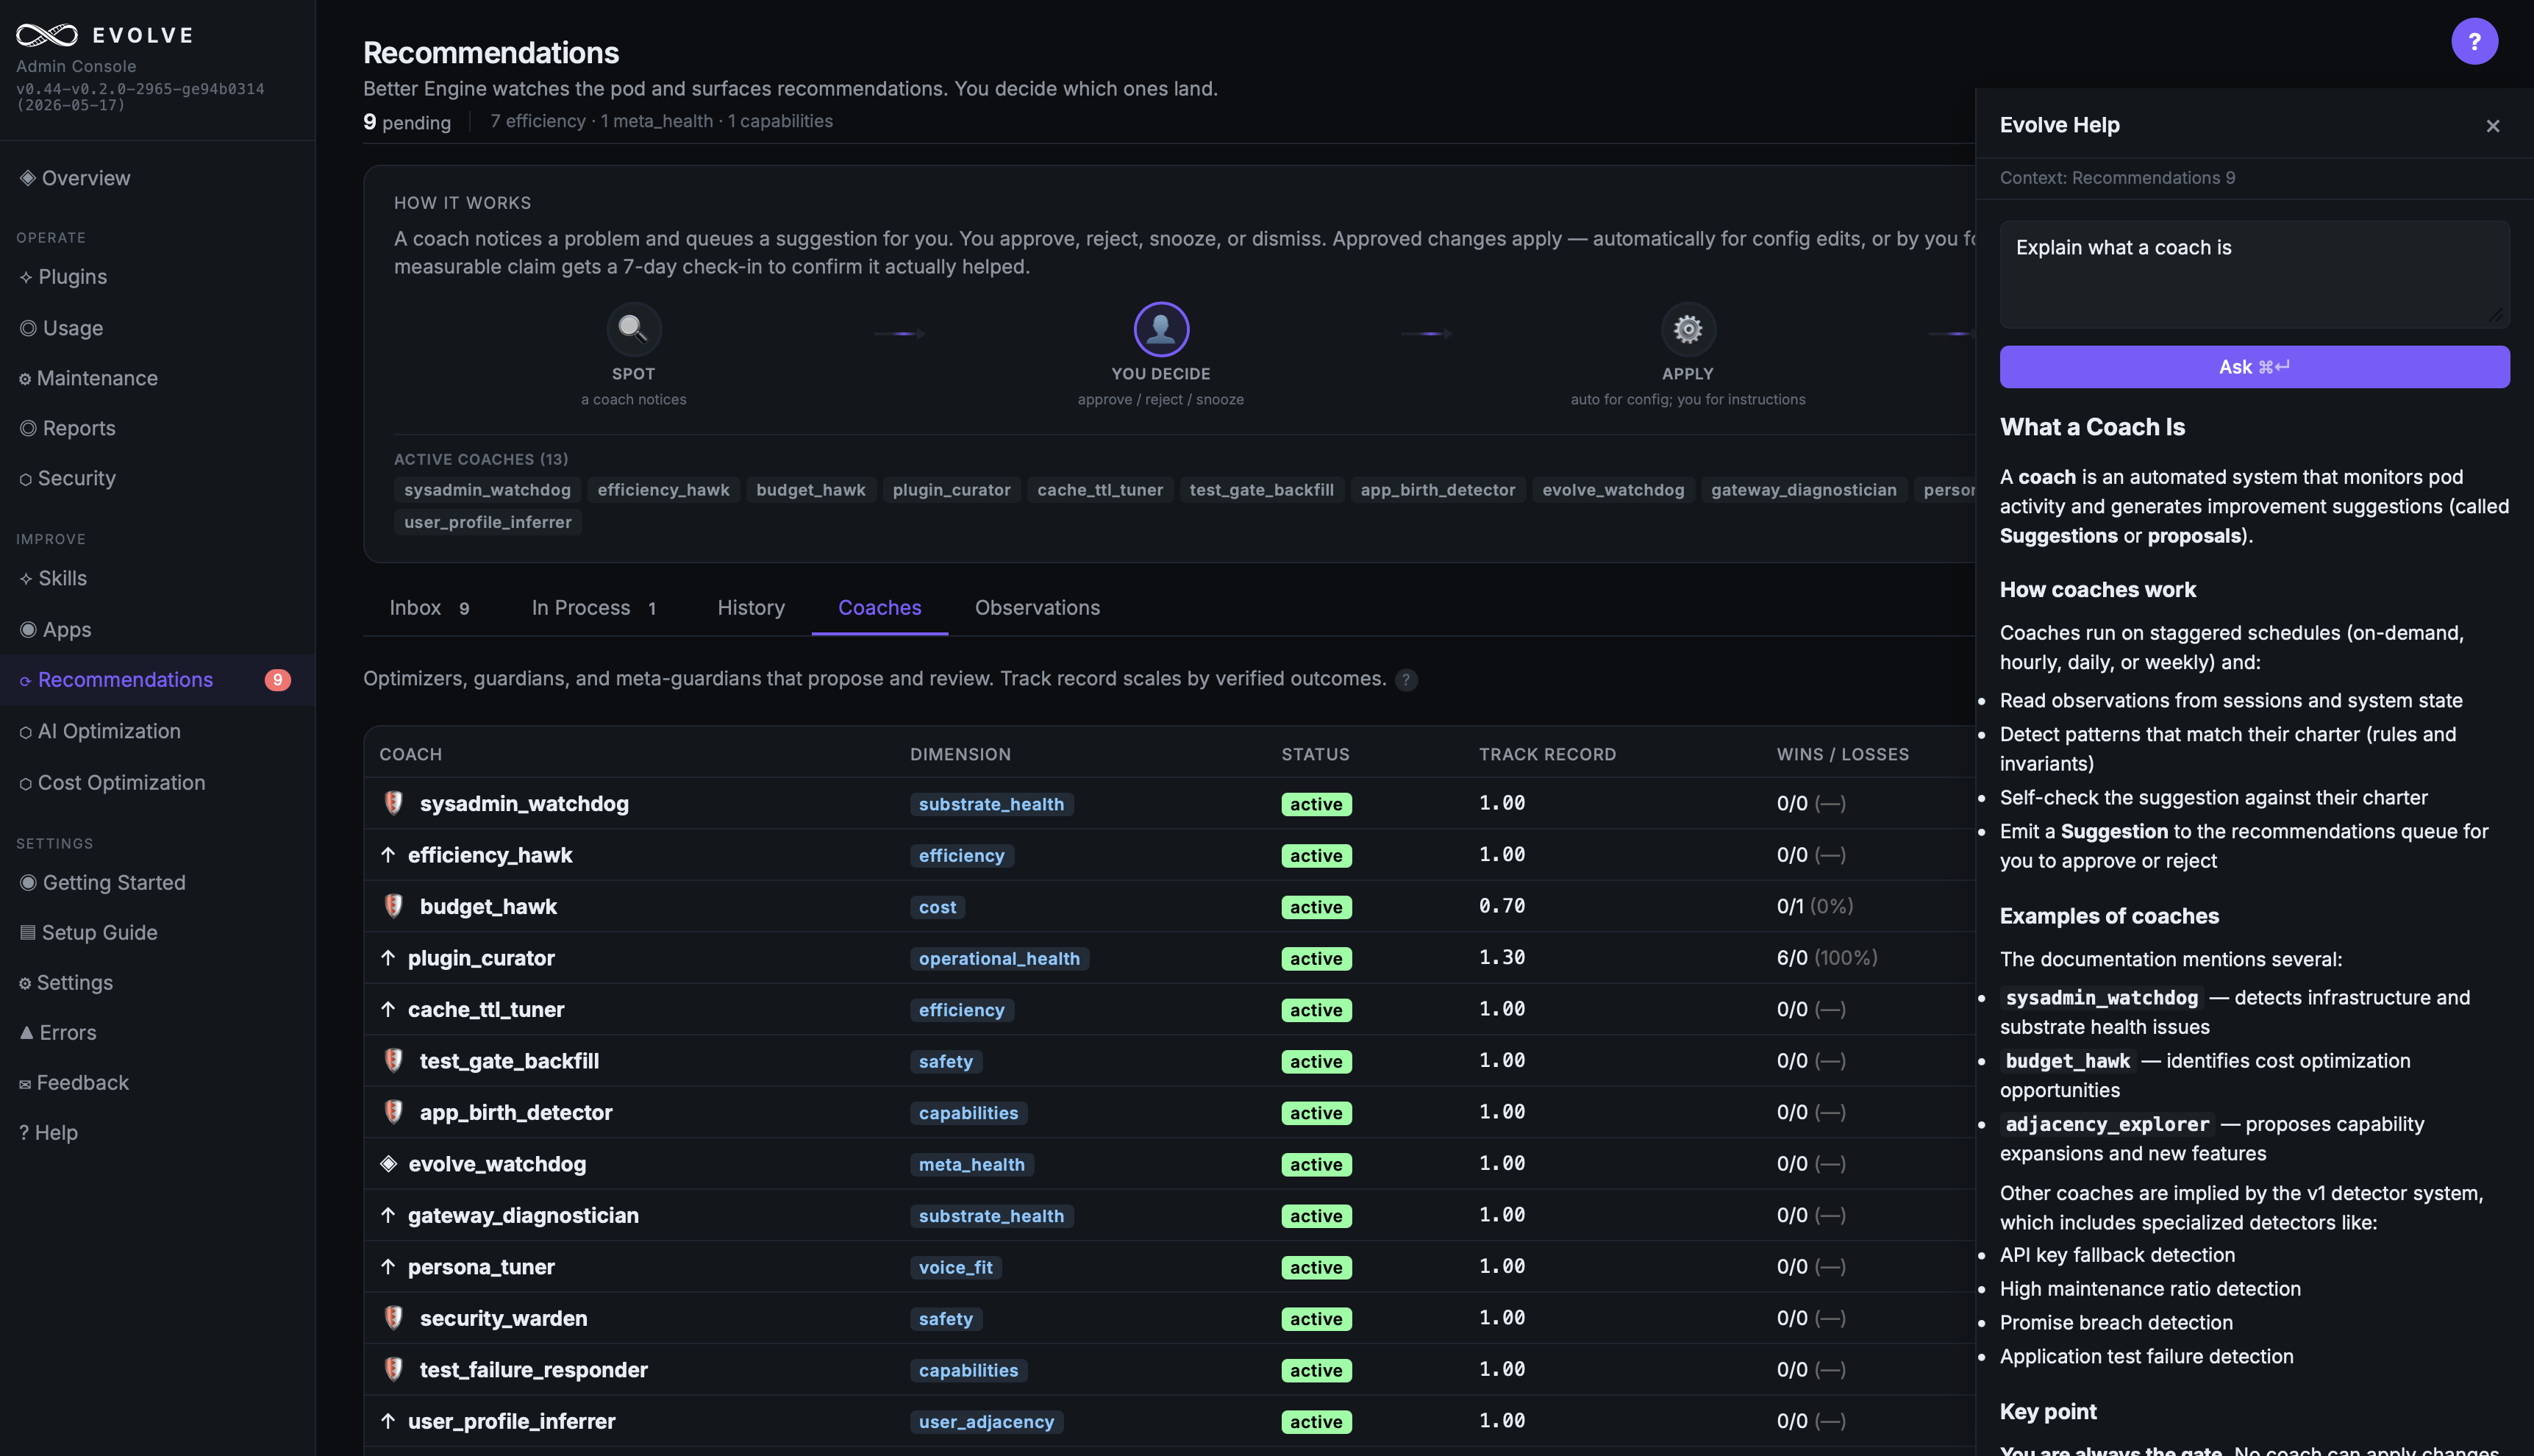2534x1456 pixels.
Task: Click the meta_health dimension tag
Action: [x=971, y=1164]
